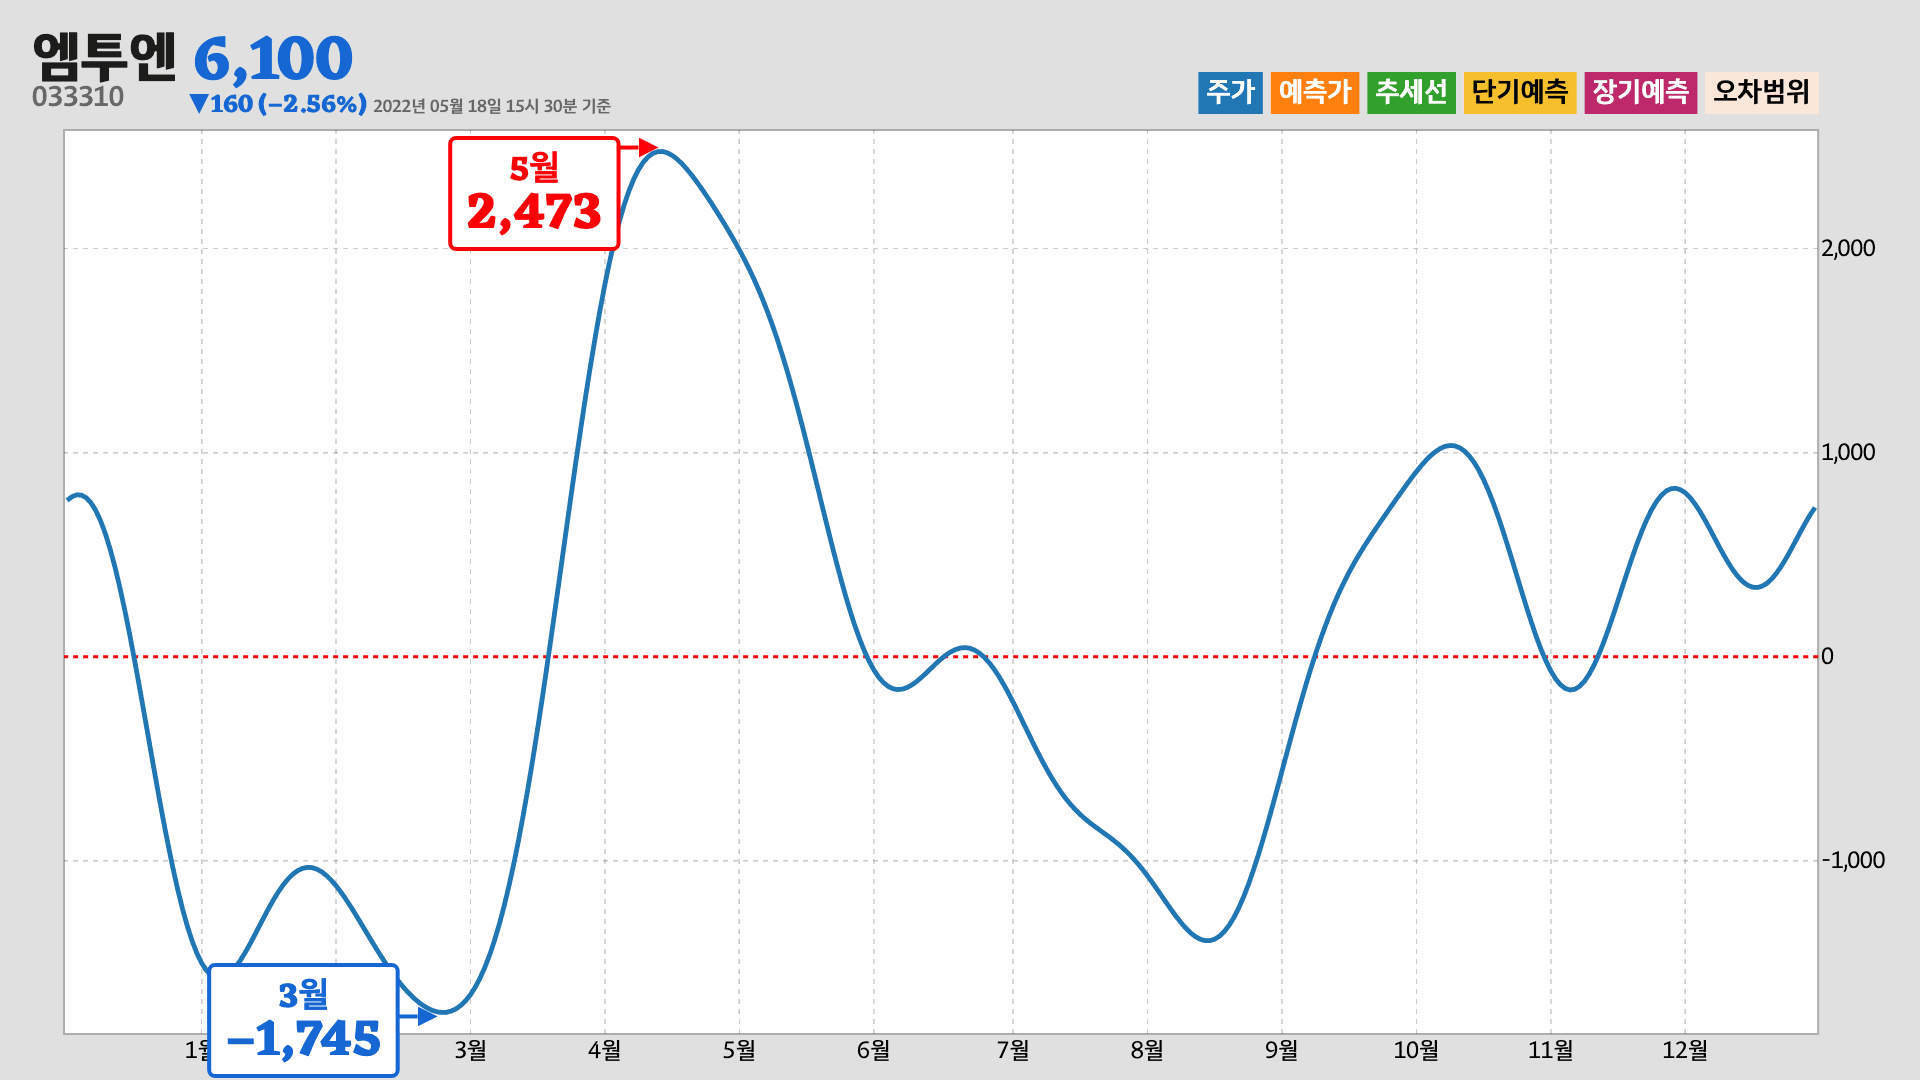Click the 2,000 y-axis label

[x=1847, y=248]
